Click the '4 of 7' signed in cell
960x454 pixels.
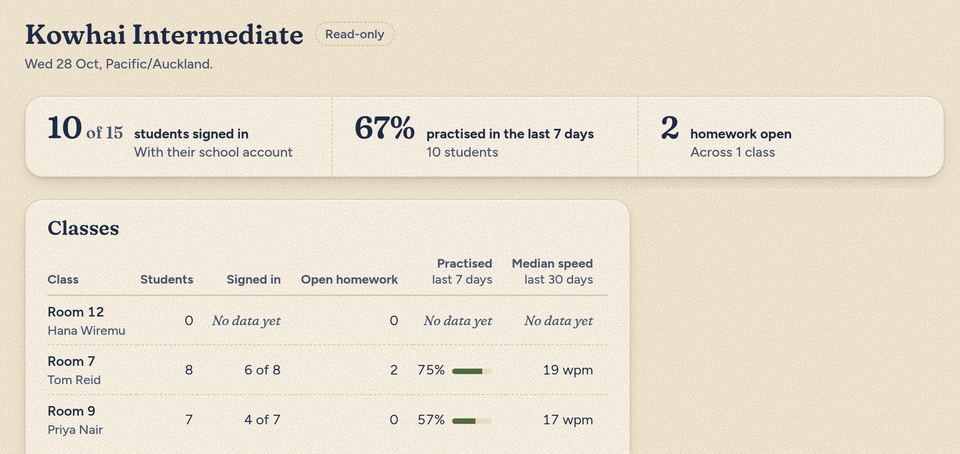pyautogui.click(x=263, y=420)
